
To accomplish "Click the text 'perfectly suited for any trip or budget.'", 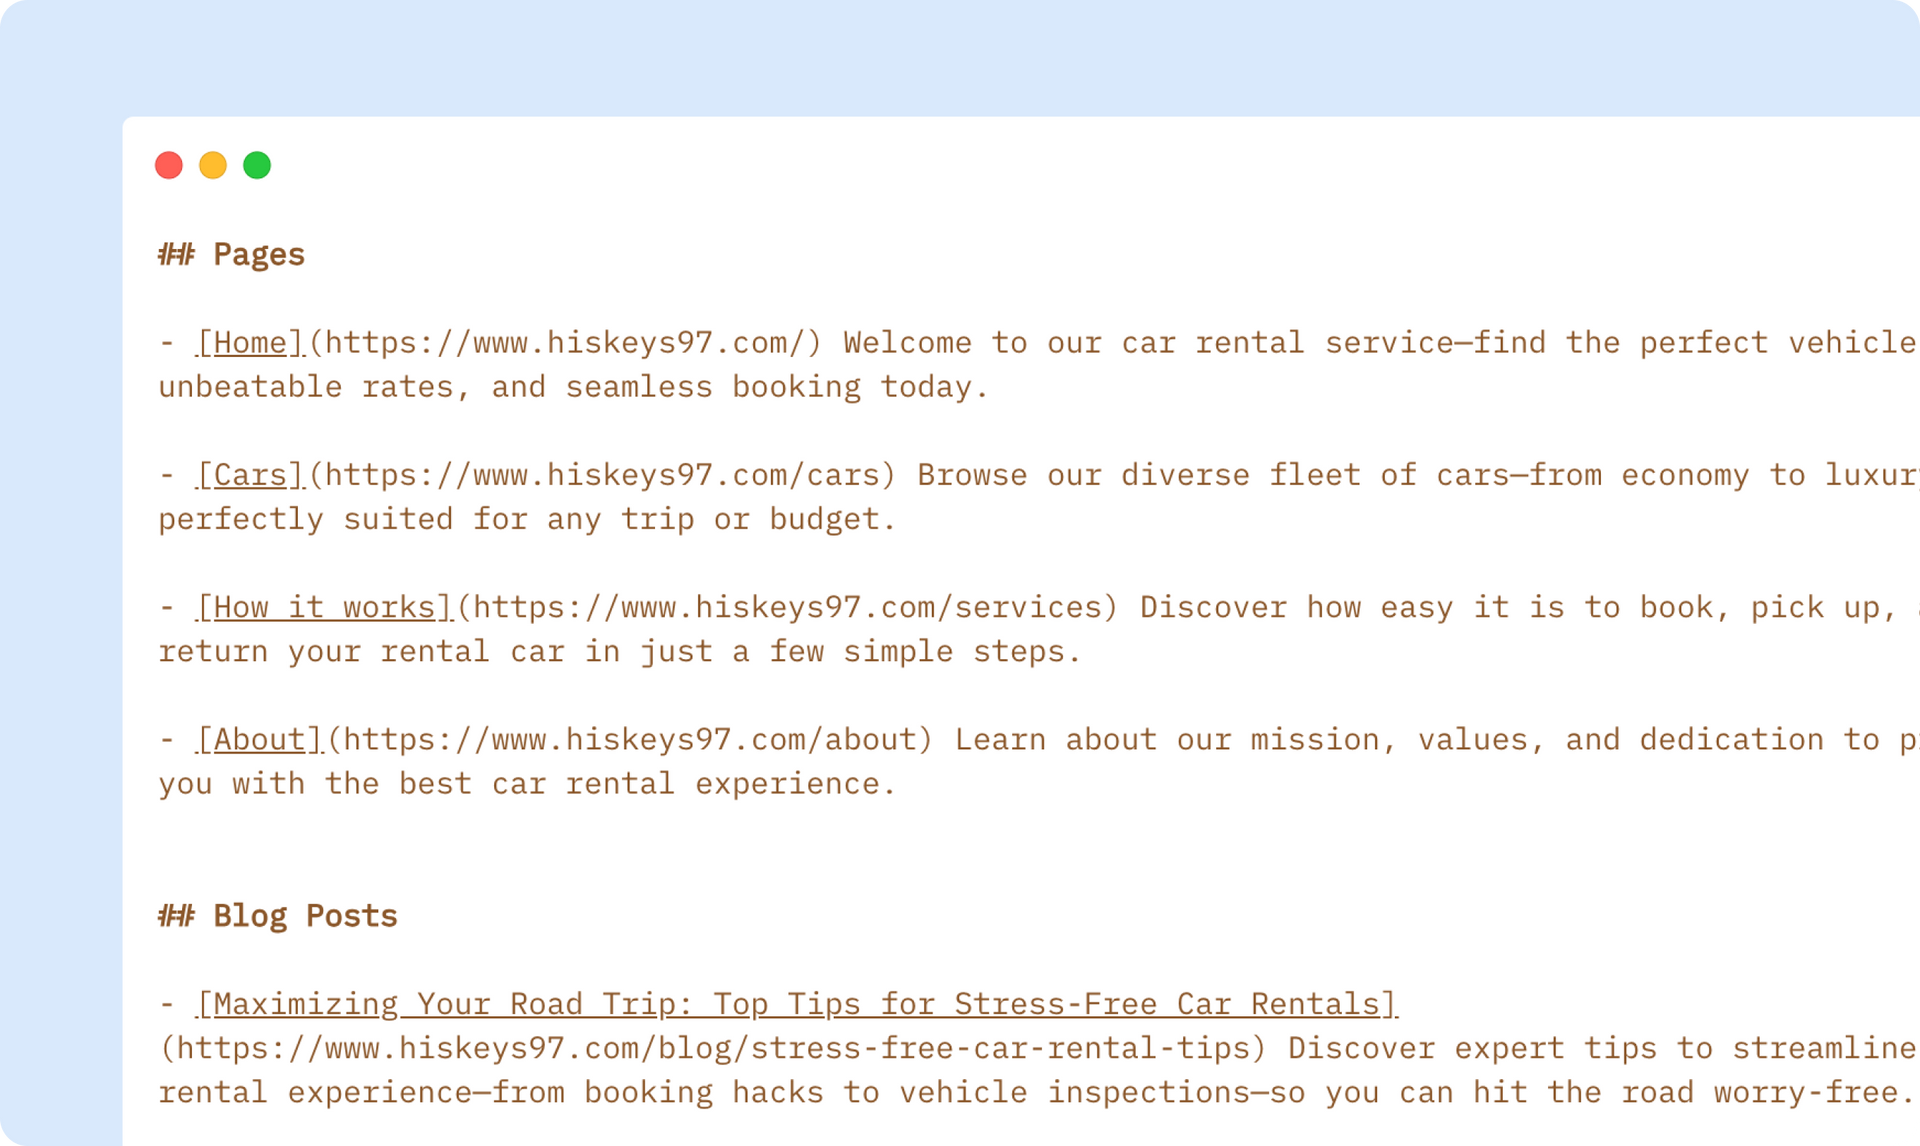I will (527, 519).
